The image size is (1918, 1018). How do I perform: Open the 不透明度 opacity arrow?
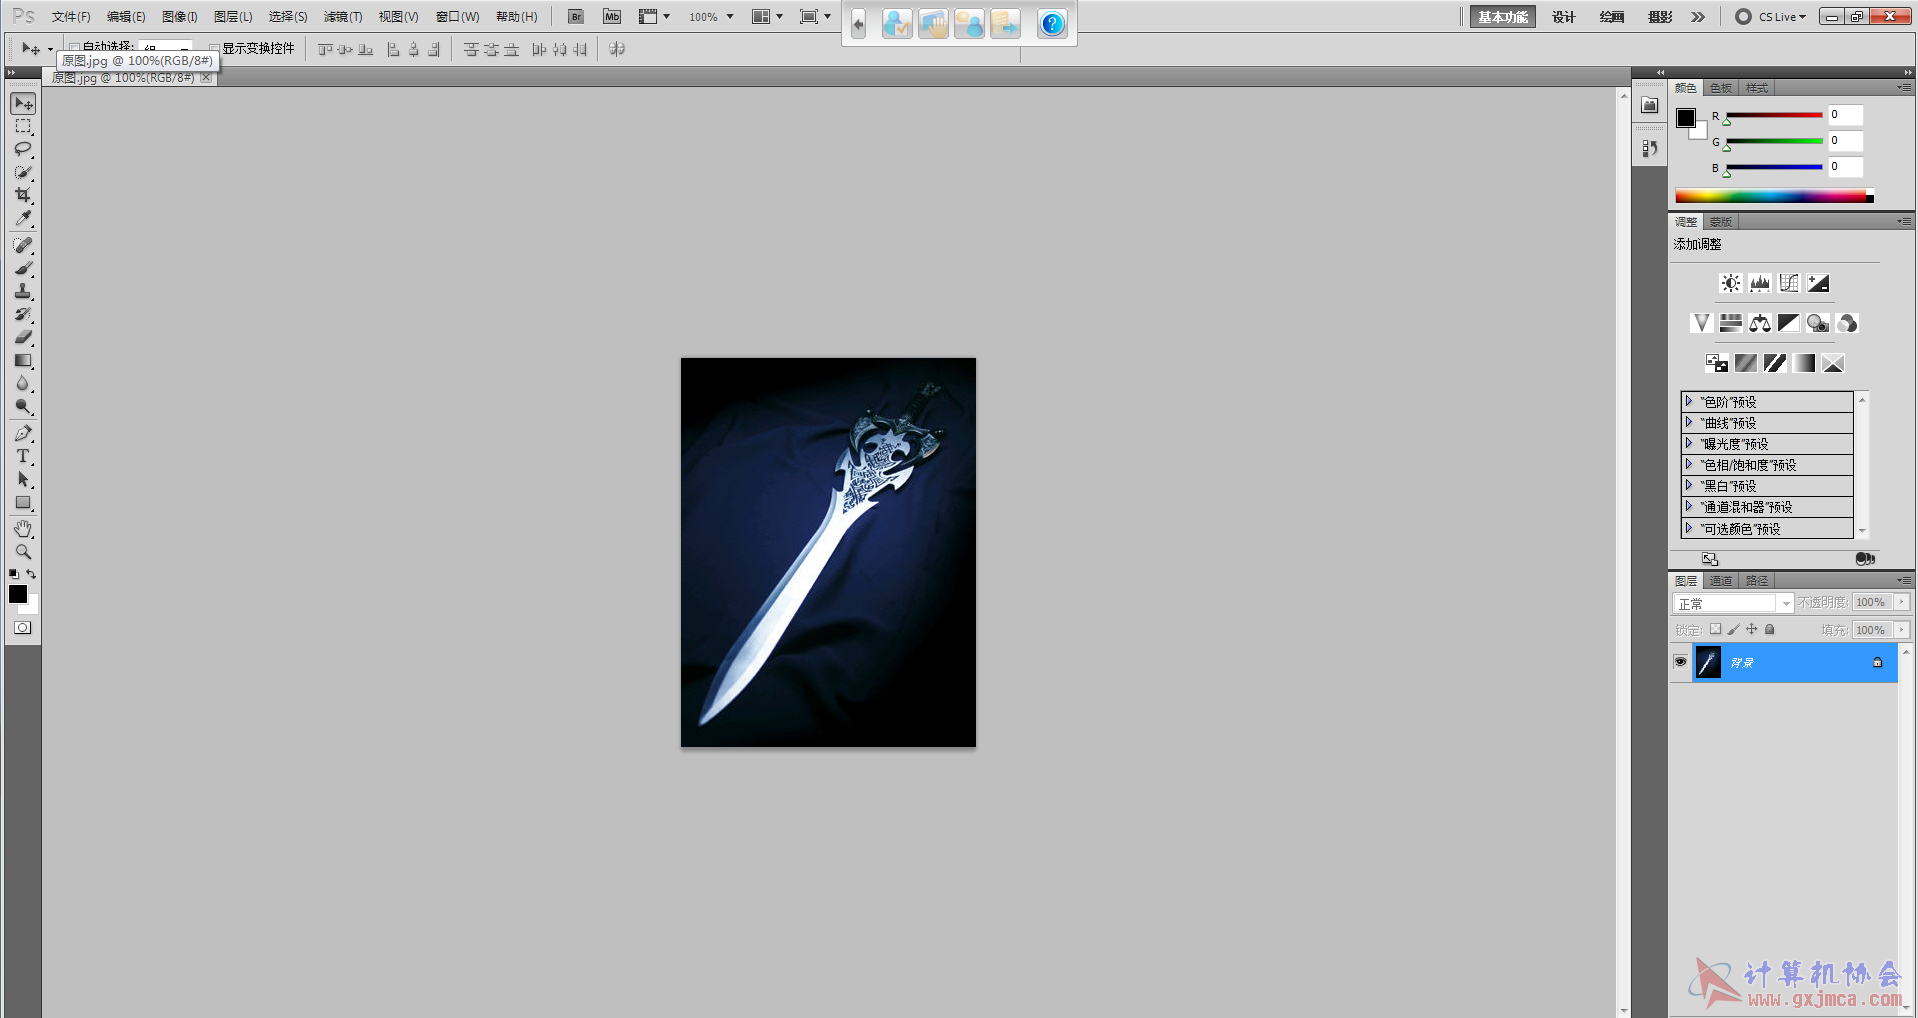pyautogui.click(x=1902, y=602)
